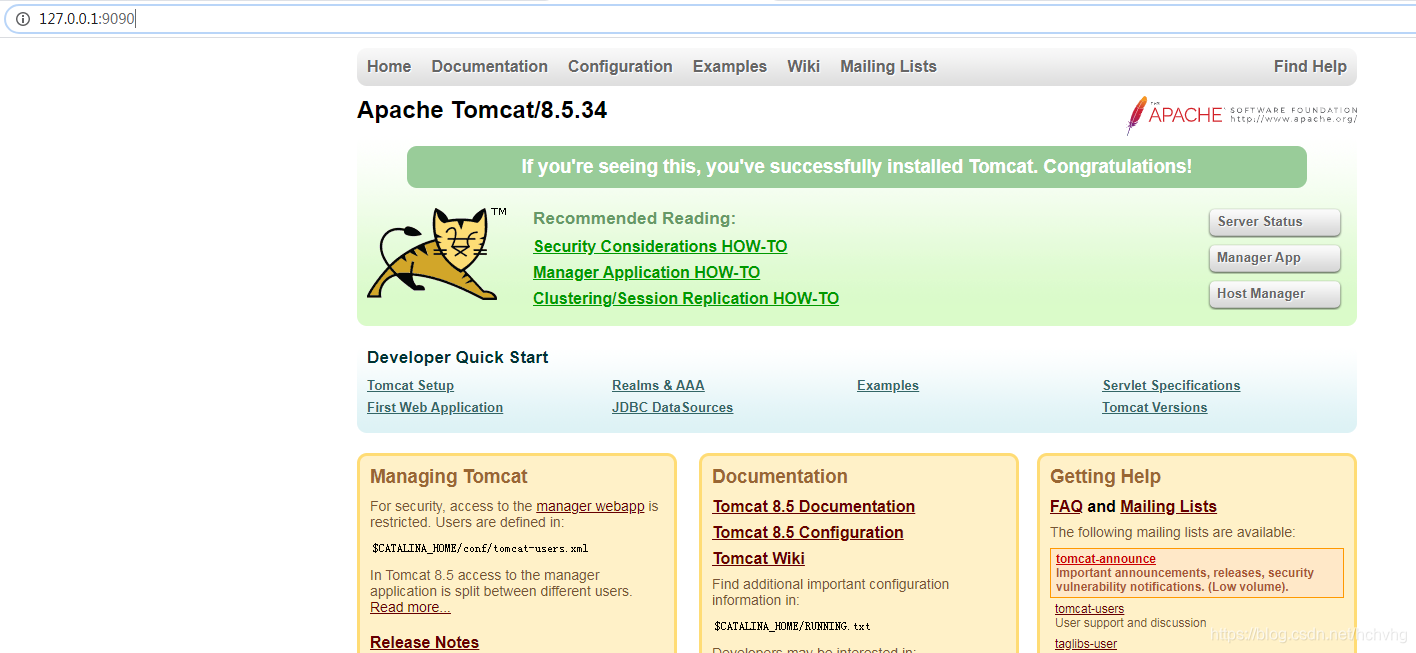Click the manager webapp link
This screenshot has width=1416, height=653.
590,507
